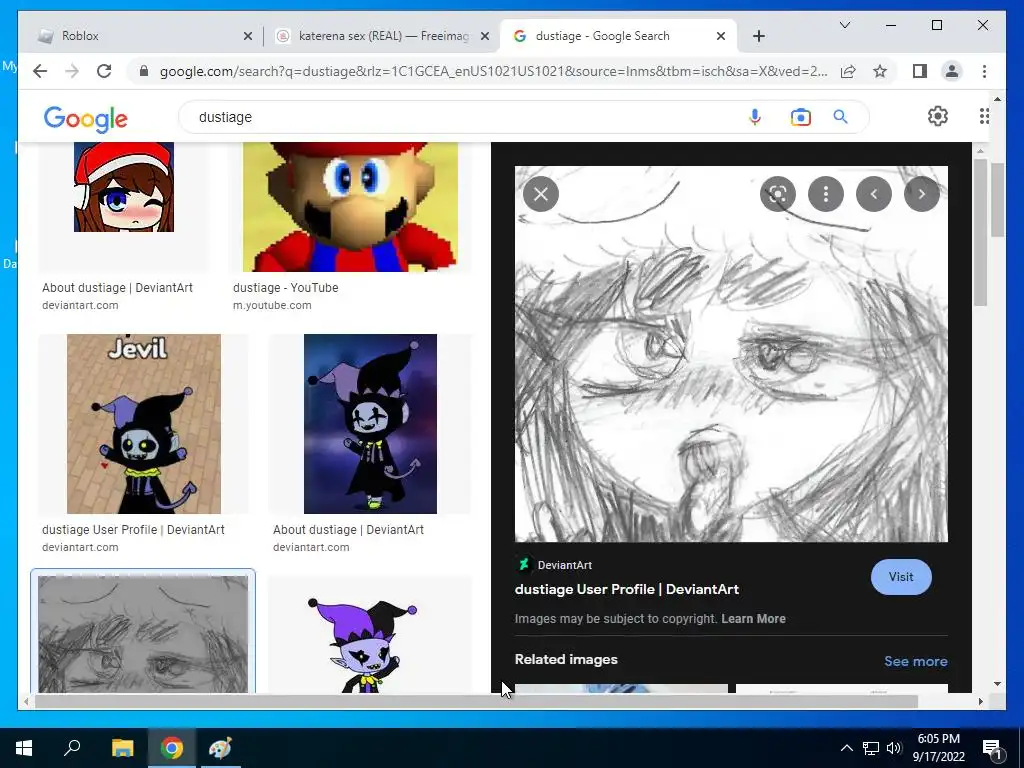
Task: Reload the current page
Action: coord(104,71)
